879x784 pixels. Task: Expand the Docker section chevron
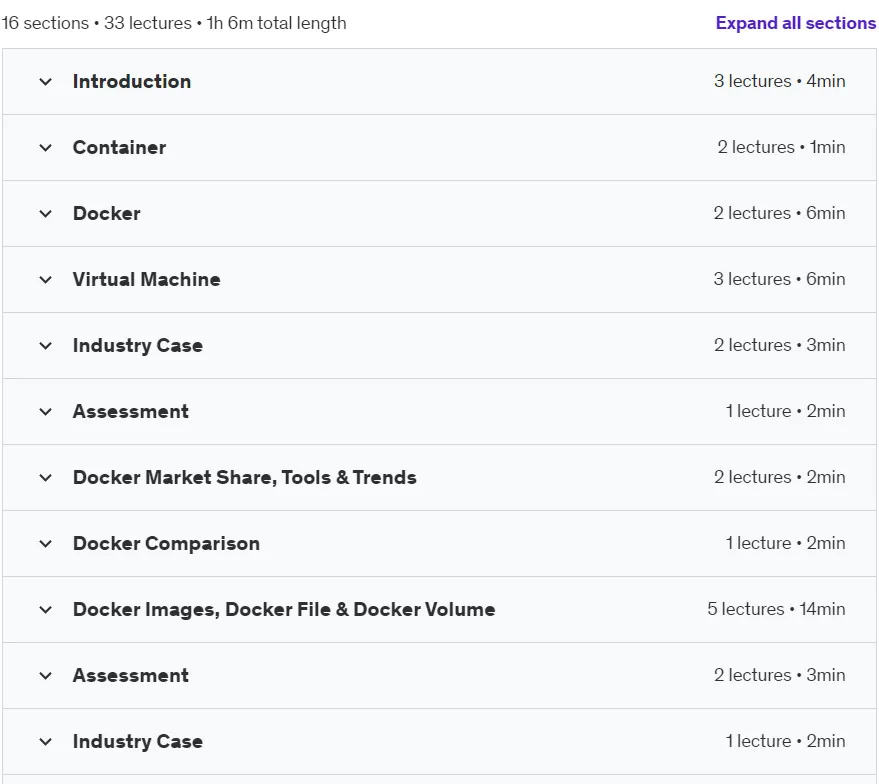tap(45, 214)
